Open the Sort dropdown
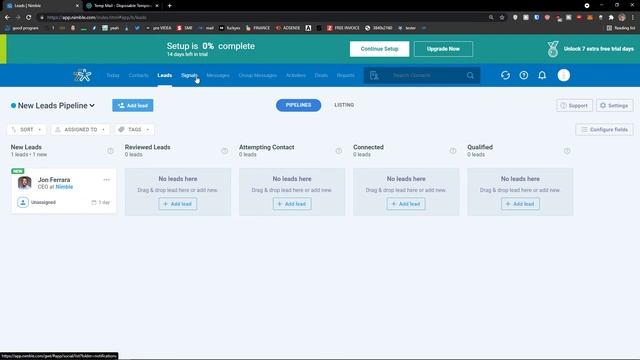 click(x=27, y=130)
